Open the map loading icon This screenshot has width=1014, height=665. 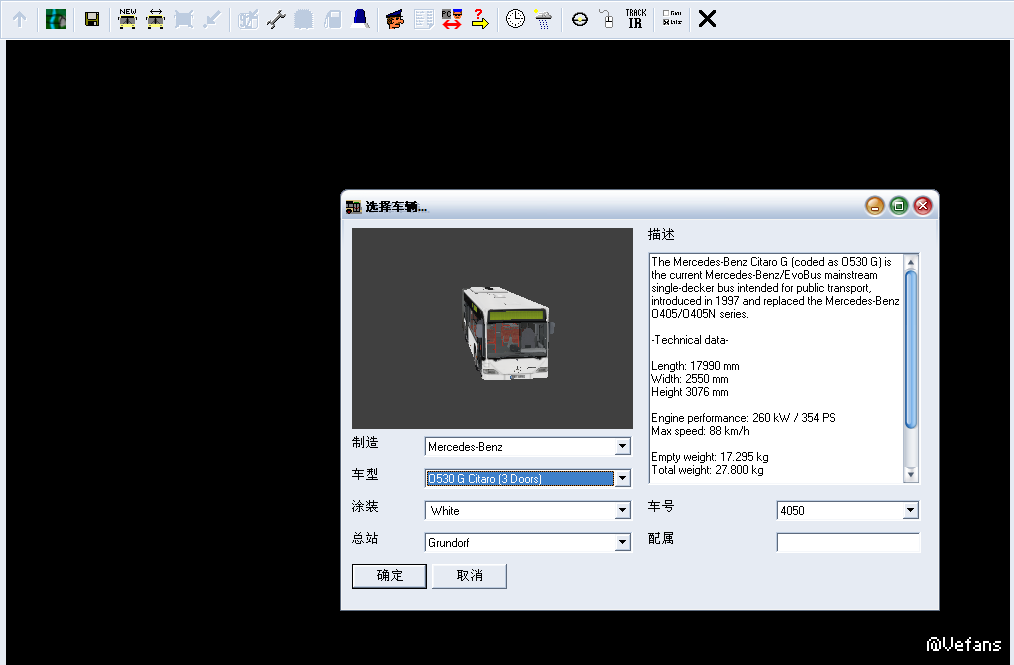(56, 19)
